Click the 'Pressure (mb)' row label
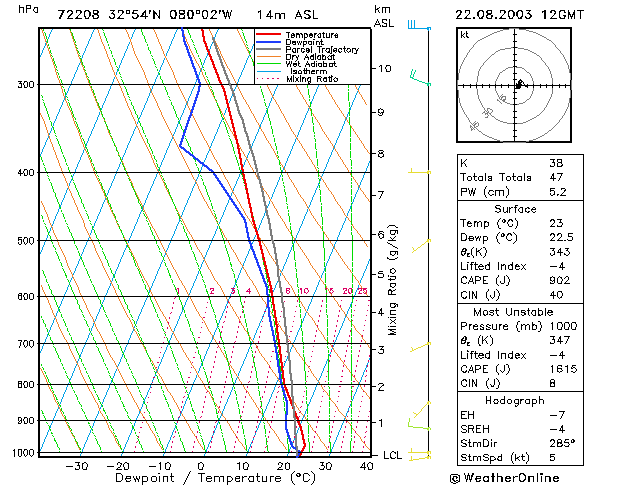 click(x=501, y=326)
